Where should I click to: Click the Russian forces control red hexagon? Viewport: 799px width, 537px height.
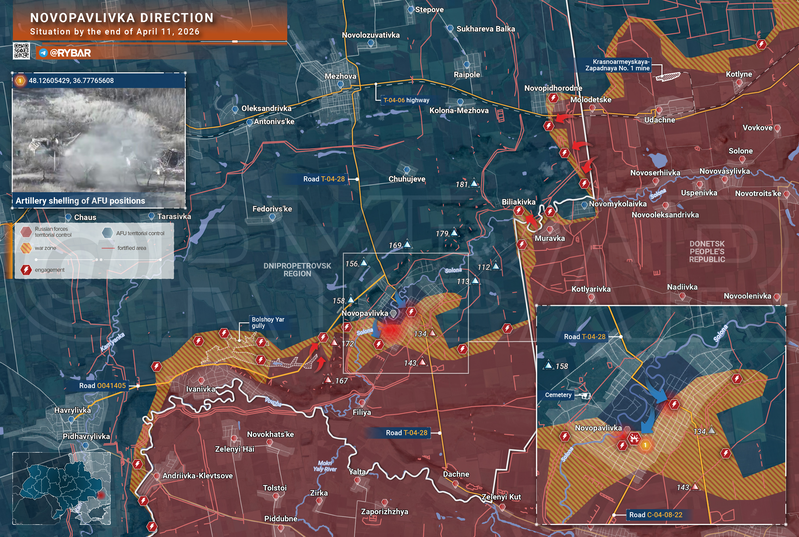point(26,232)
